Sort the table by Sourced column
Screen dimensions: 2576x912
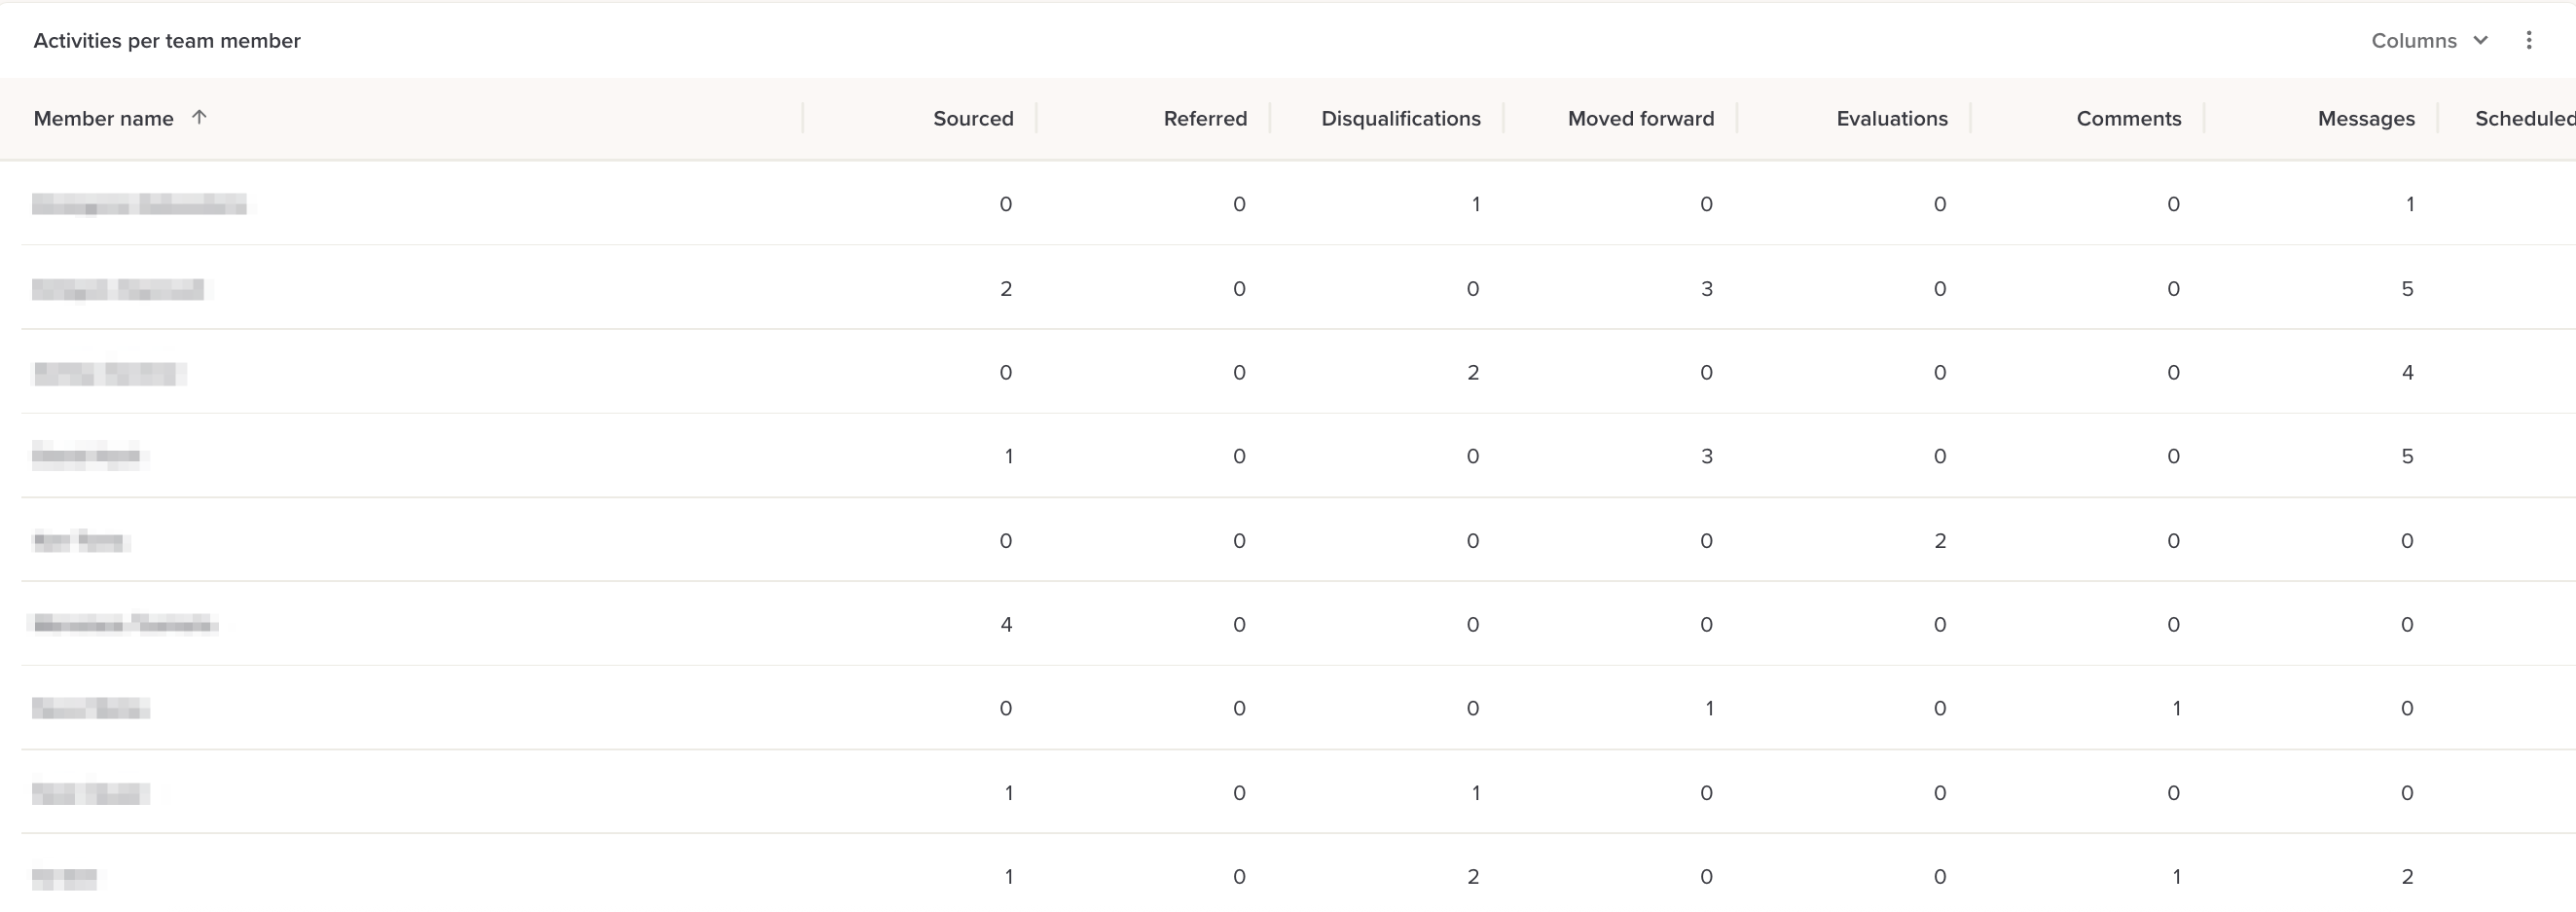972,118
